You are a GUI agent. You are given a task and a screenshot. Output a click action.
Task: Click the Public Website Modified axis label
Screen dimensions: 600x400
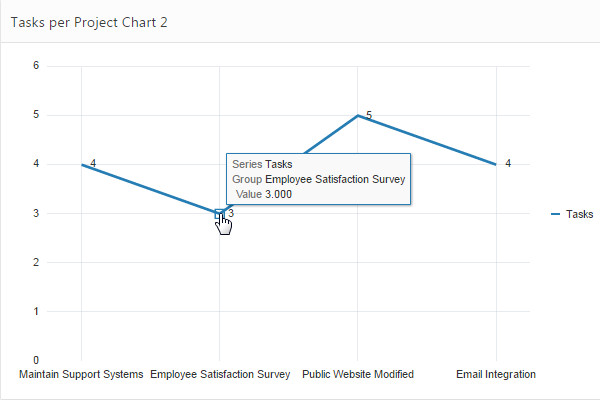[358, 375]
